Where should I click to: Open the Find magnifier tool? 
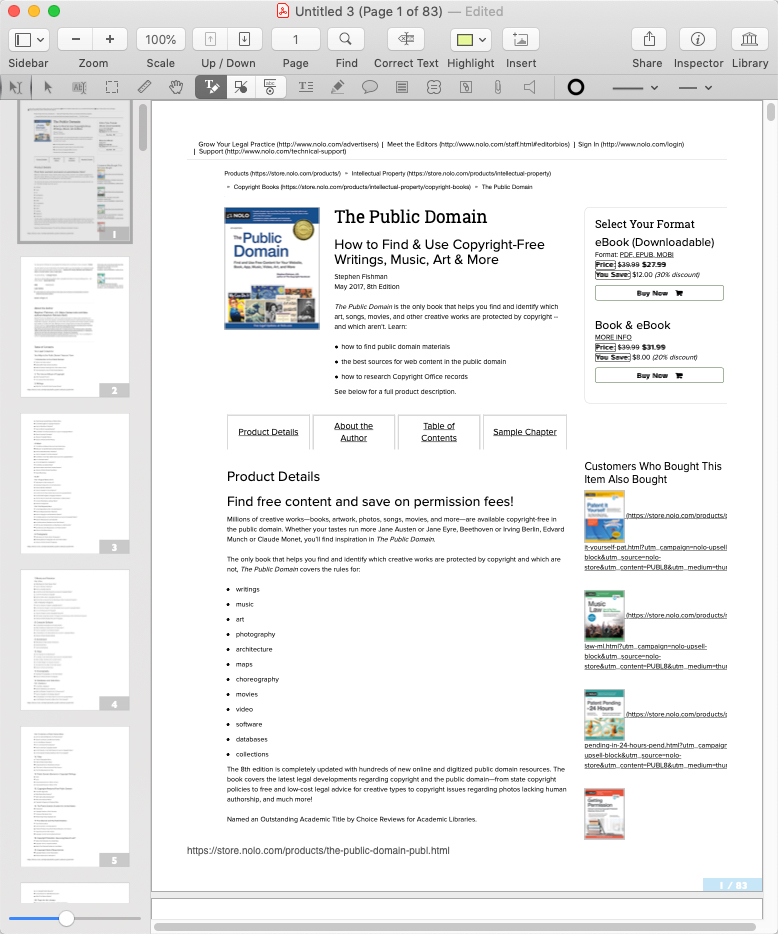point(346,39)
